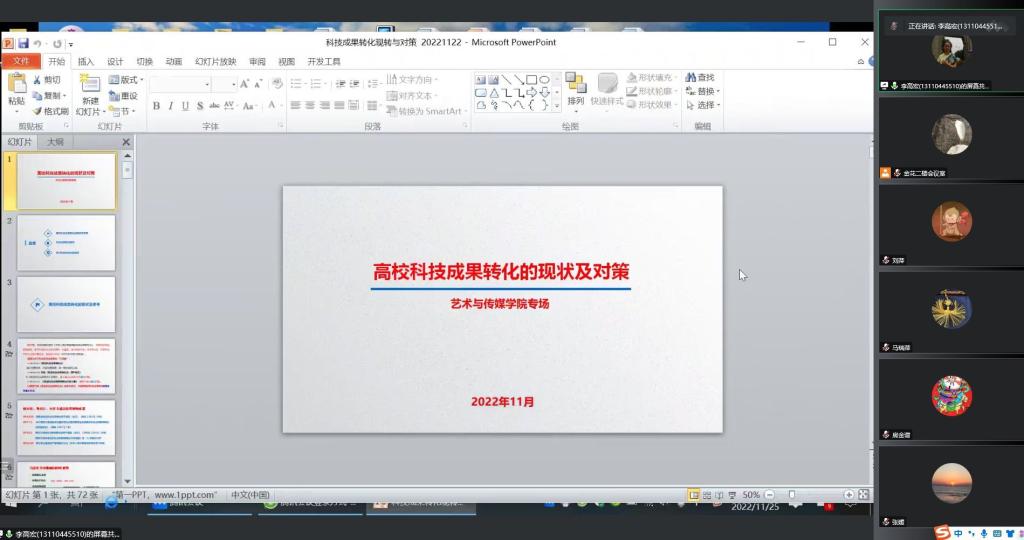Image resolution: width=1024 pixels, height=540 pixels.
Task: Toggle Italic formatting
Action: pos(171,106)
